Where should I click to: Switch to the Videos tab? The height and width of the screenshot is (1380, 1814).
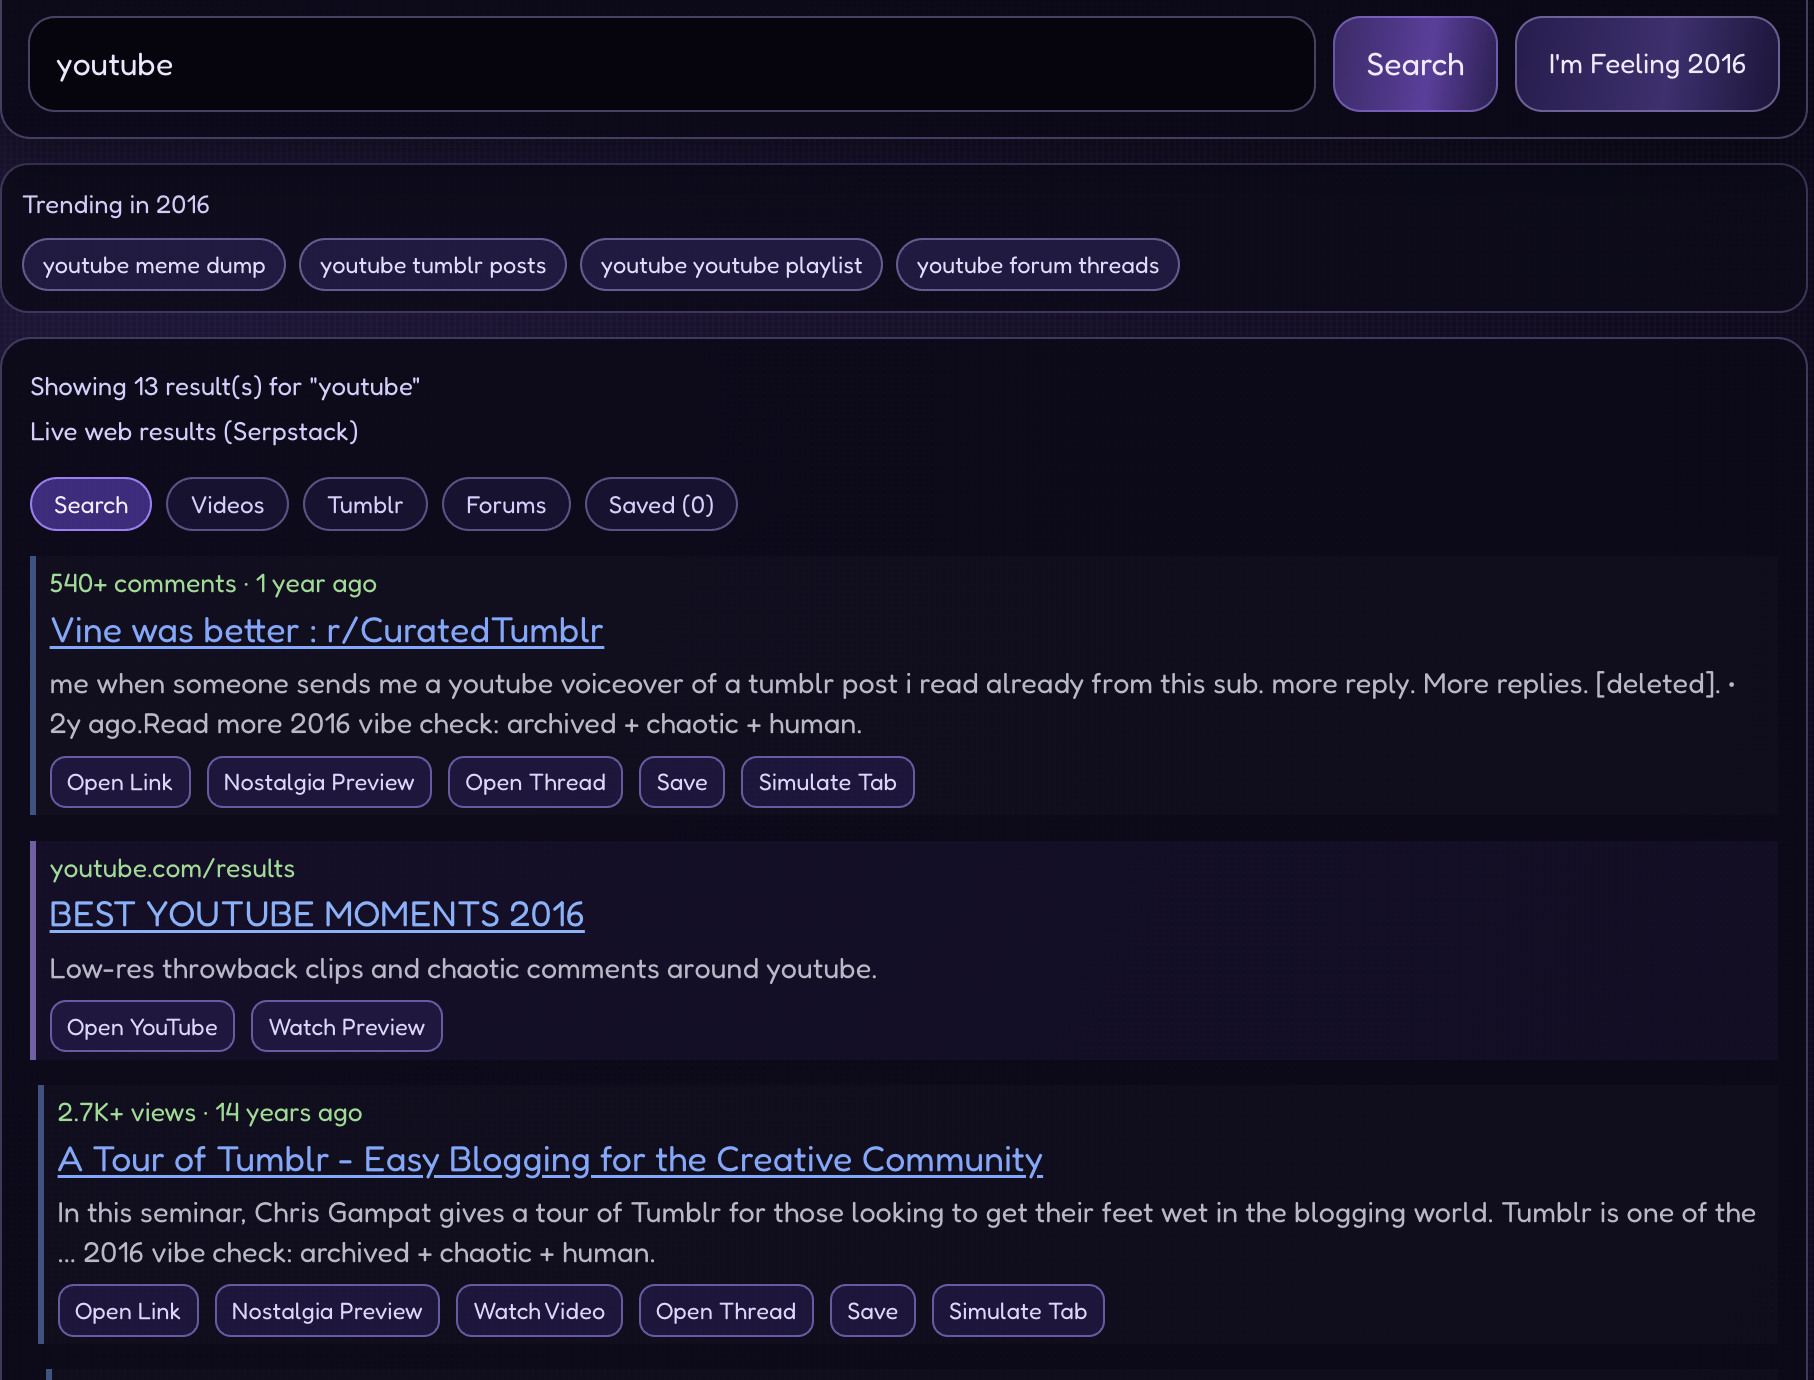click(228, 505)
